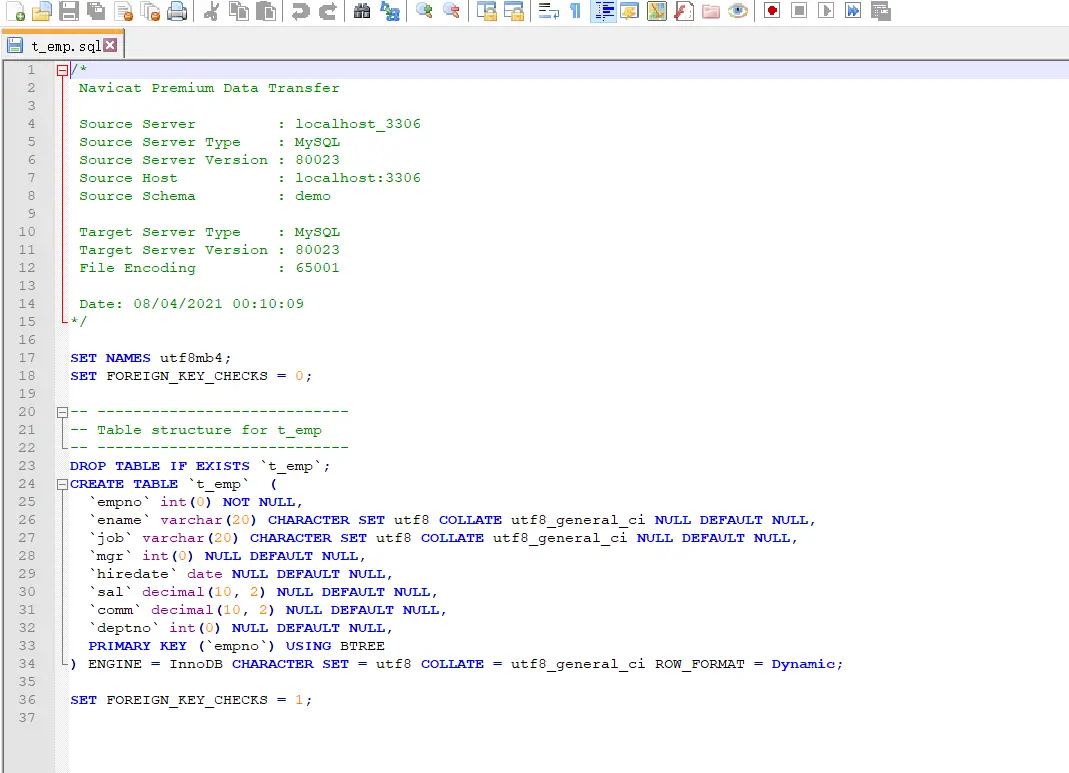Screen dimensions: 1069x773
Task: Click the Print icon in the toolbar
Action: [x=177, y=11]
